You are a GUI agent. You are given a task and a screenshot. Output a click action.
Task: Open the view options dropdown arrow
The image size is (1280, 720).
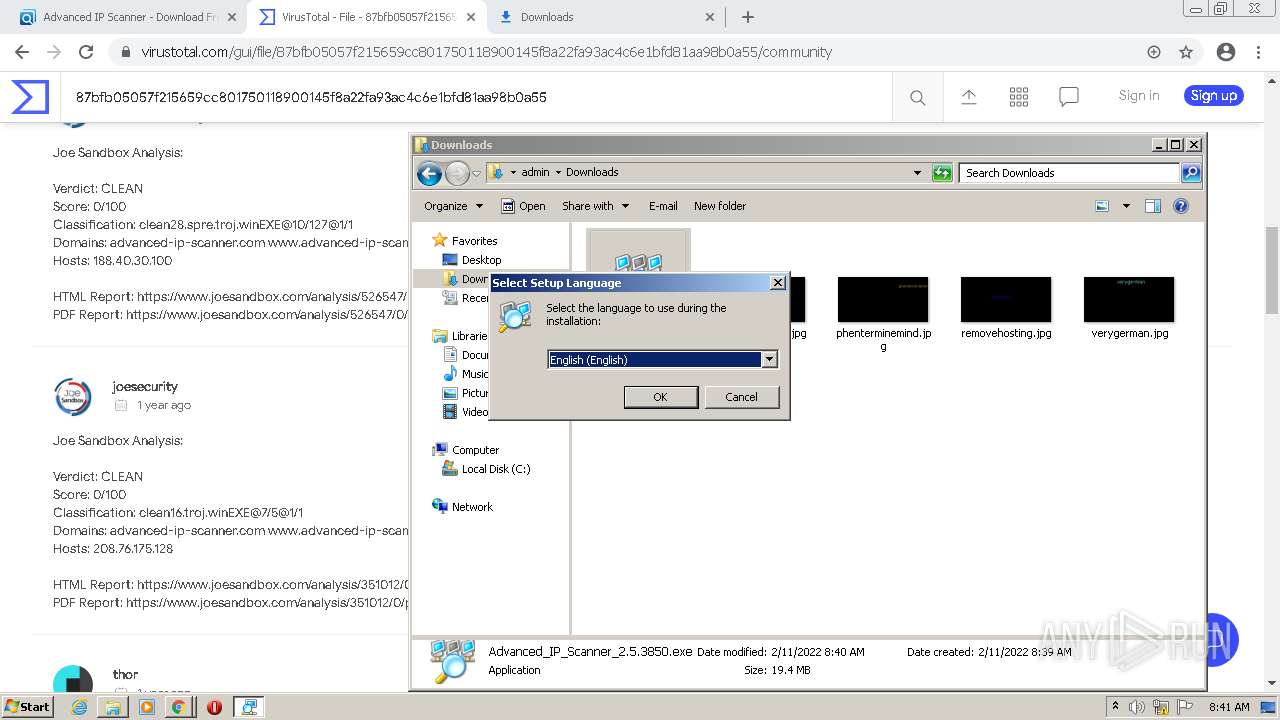click(x=1126, y=206)
